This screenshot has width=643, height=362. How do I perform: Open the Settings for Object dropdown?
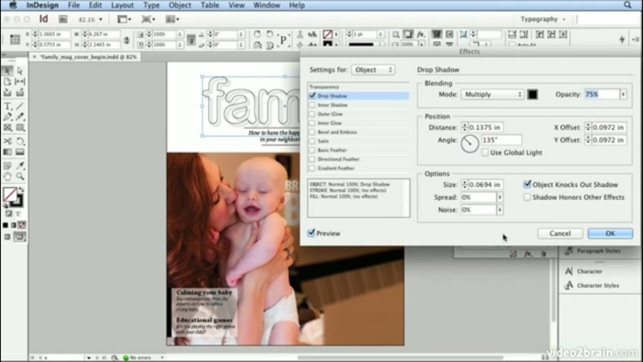coord(373,70)
